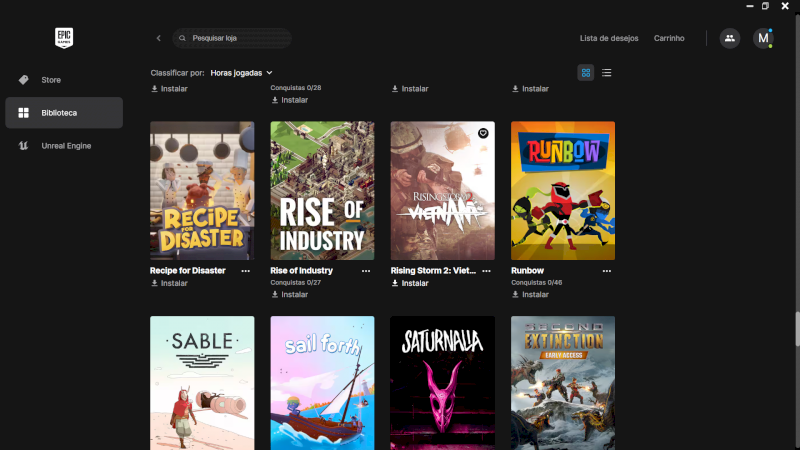Switch to list view layout
The width and height of the screenshot is (800, 450).
point(606,73)
